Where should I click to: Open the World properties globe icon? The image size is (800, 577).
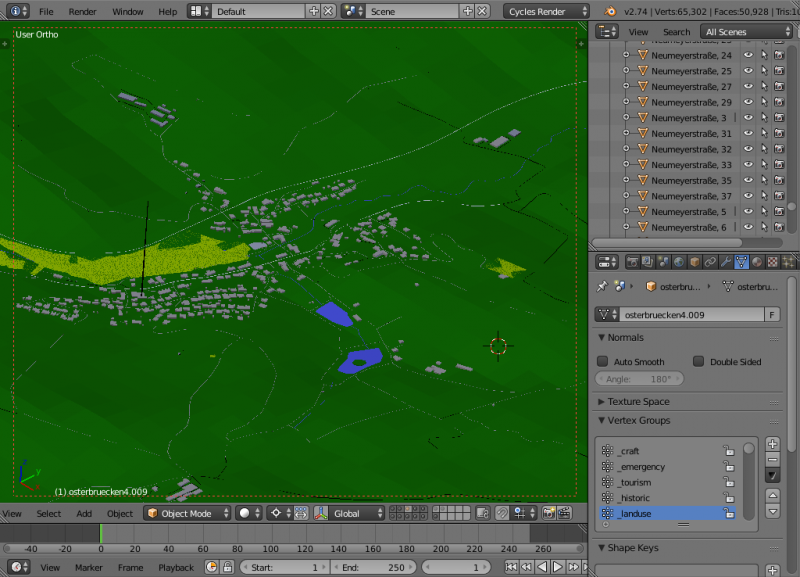coord(678,262)
